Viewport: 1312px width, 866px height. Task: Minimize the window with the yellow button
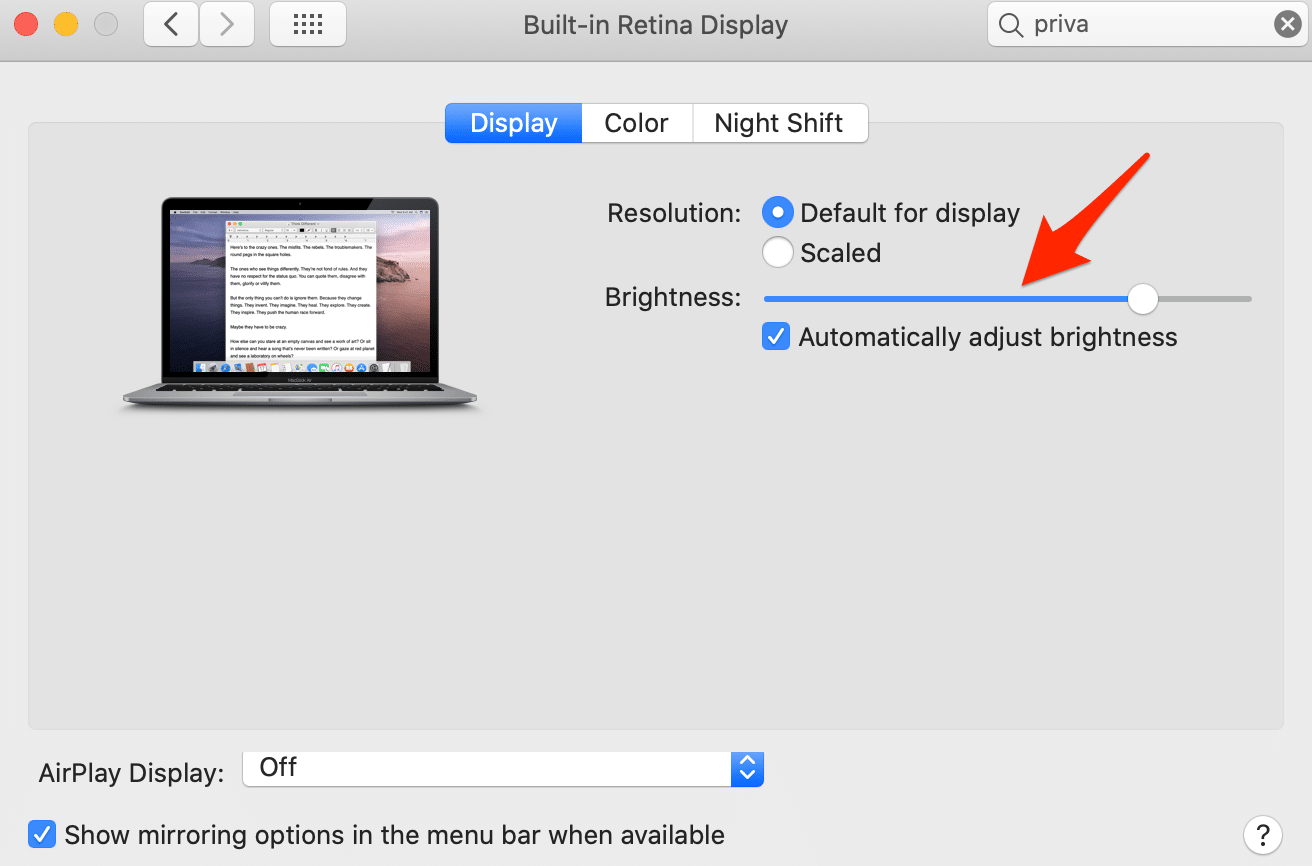tap(66, 25)
